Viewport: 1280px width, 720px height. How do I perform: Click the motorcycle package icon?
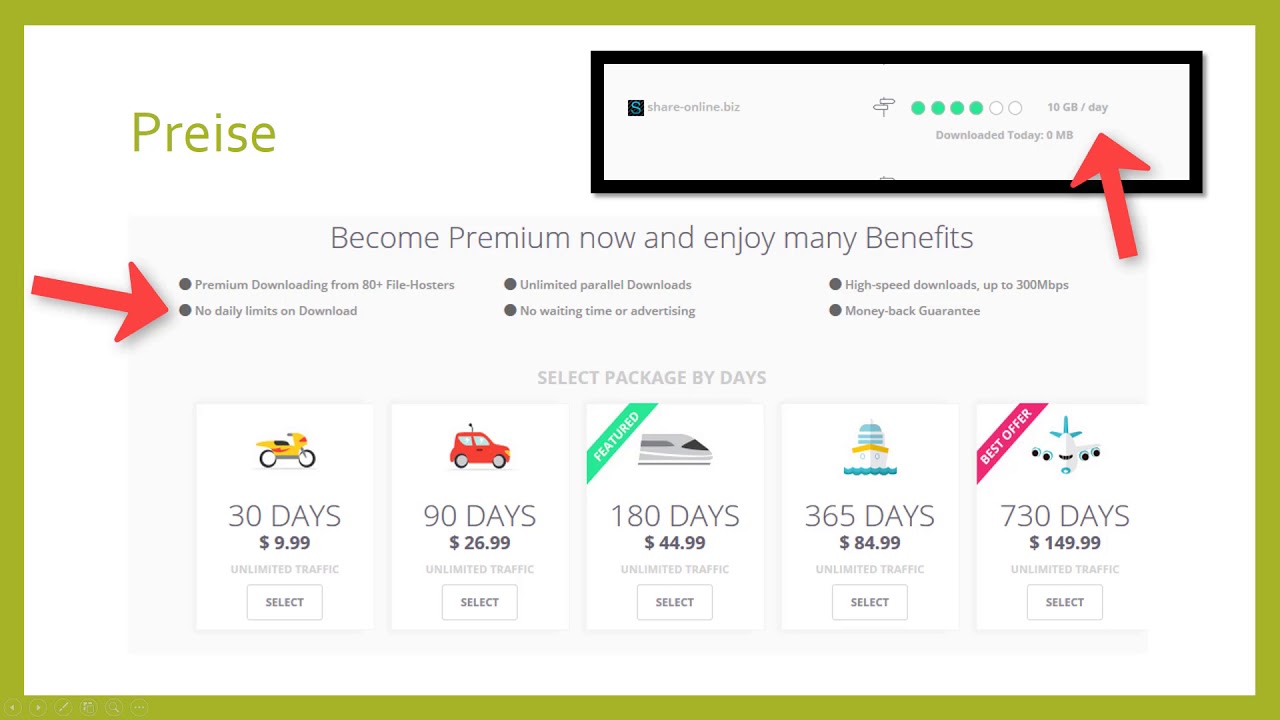(286, 450)
